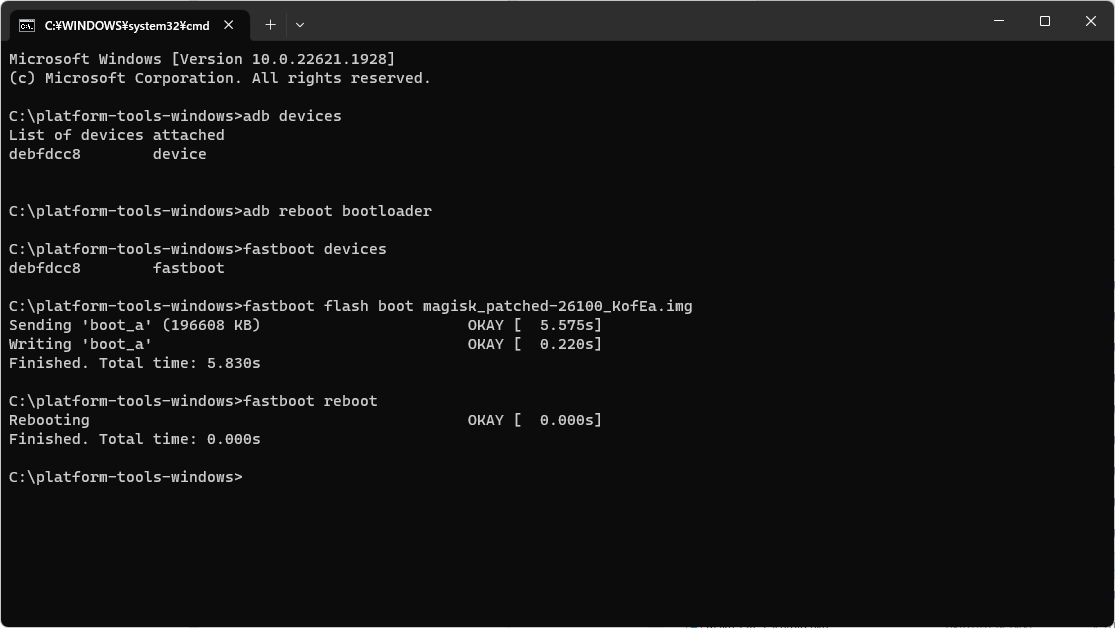Click the 'fastboot reboot' command line
Screen dimensions: 1115x628
point(193,401)
